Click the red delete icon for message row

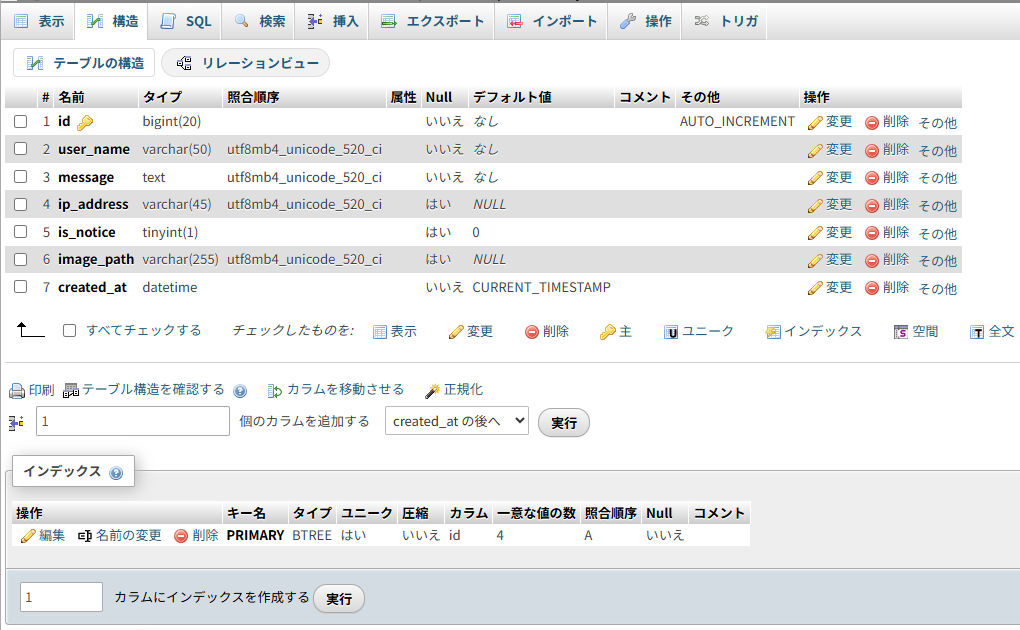(871, 178)
